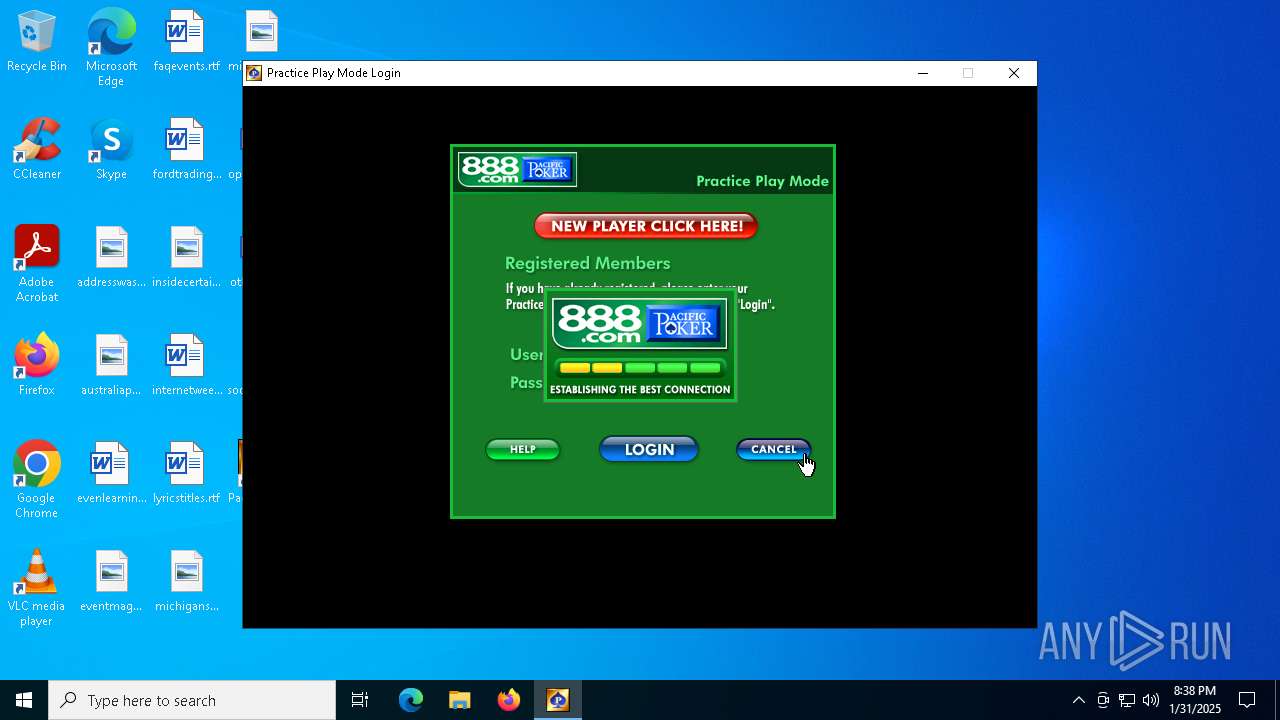The height and width of the screenshot is (720, 1280).
Task: Select the fordtrading document icon
Action: (186, 150)
